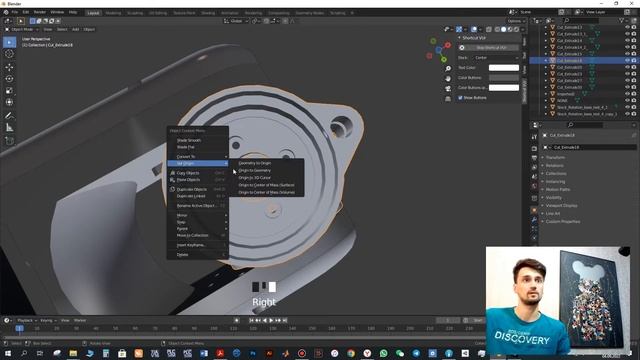
Task: Toggle the Show Buttons checkbox
Action: pyautogui.click(x=460, y=98)
